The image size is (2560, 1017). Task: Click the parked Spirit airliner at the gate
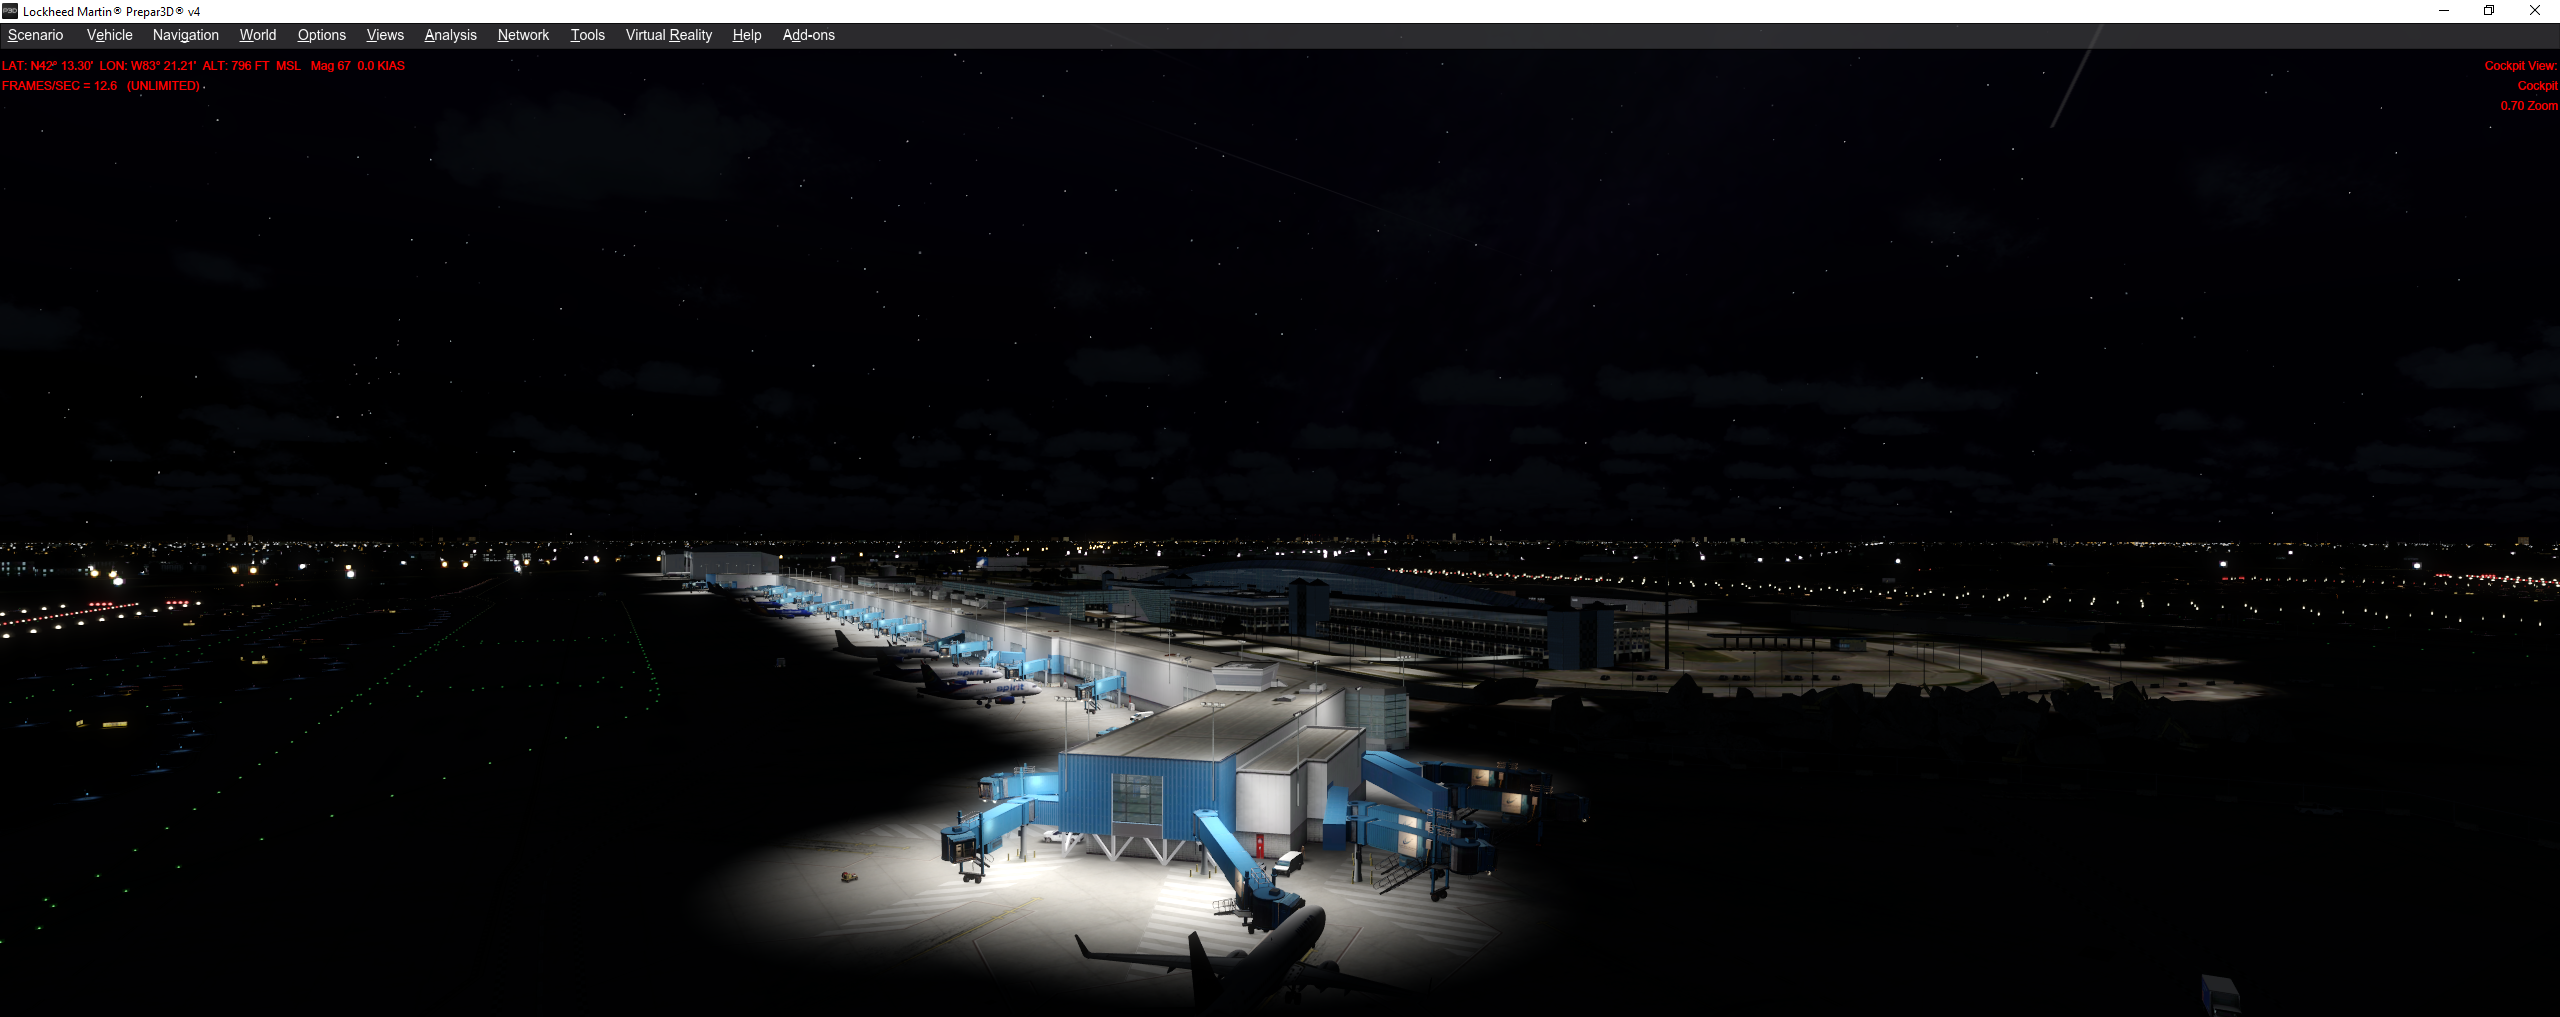(x=980, y=686)
